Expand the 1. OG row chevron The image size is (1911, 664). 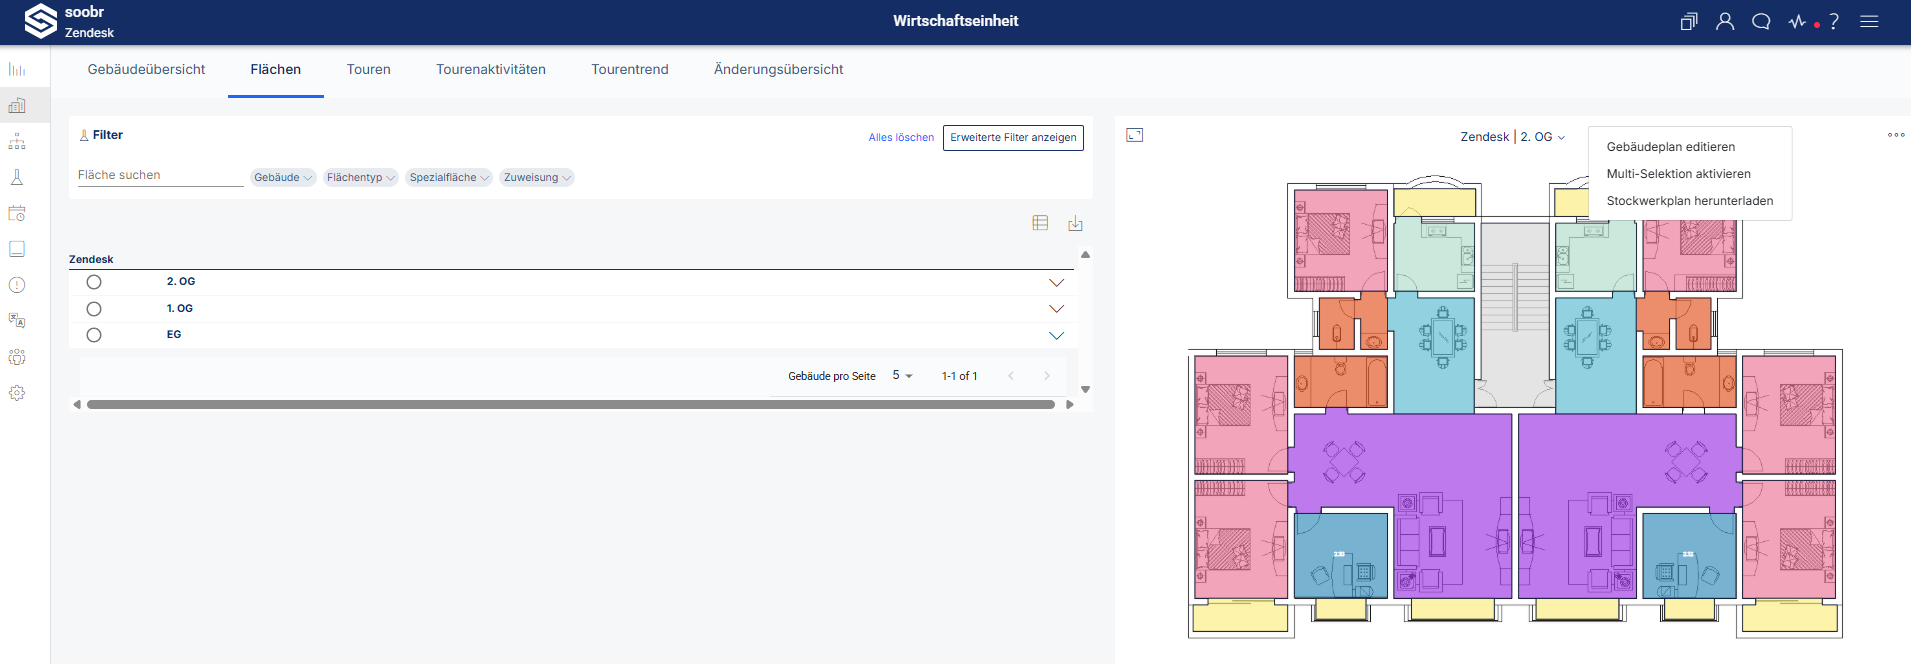tap(1056, 309)
